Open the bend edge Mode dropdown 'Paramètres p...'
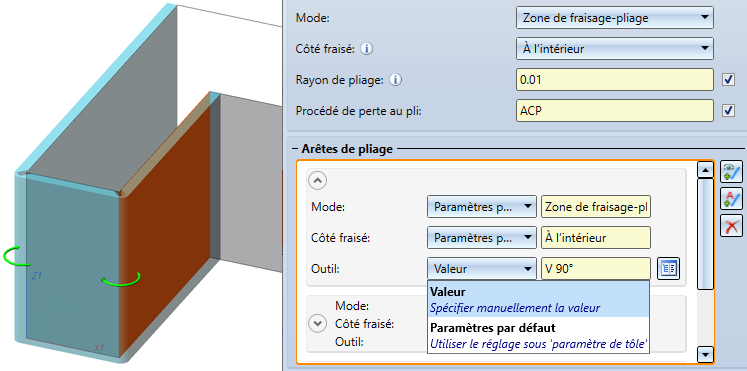This screenshot has height=371, width=747. [482, 207]
